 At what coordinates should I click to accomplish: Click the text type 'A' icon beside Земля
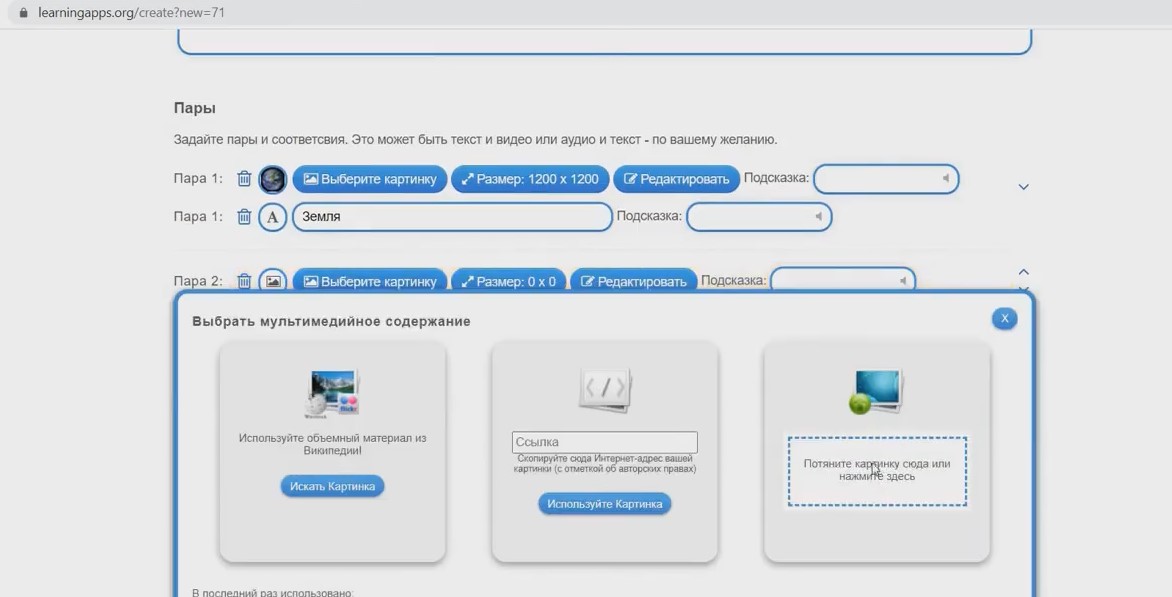[273, 217]
